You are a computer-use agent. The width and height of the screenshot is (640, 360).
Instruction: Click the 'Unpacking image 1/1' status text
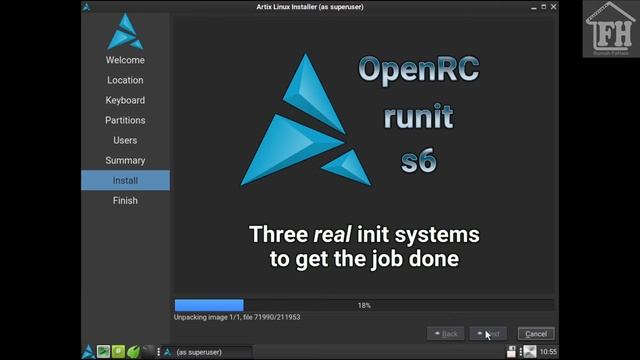tap(237, 317)
